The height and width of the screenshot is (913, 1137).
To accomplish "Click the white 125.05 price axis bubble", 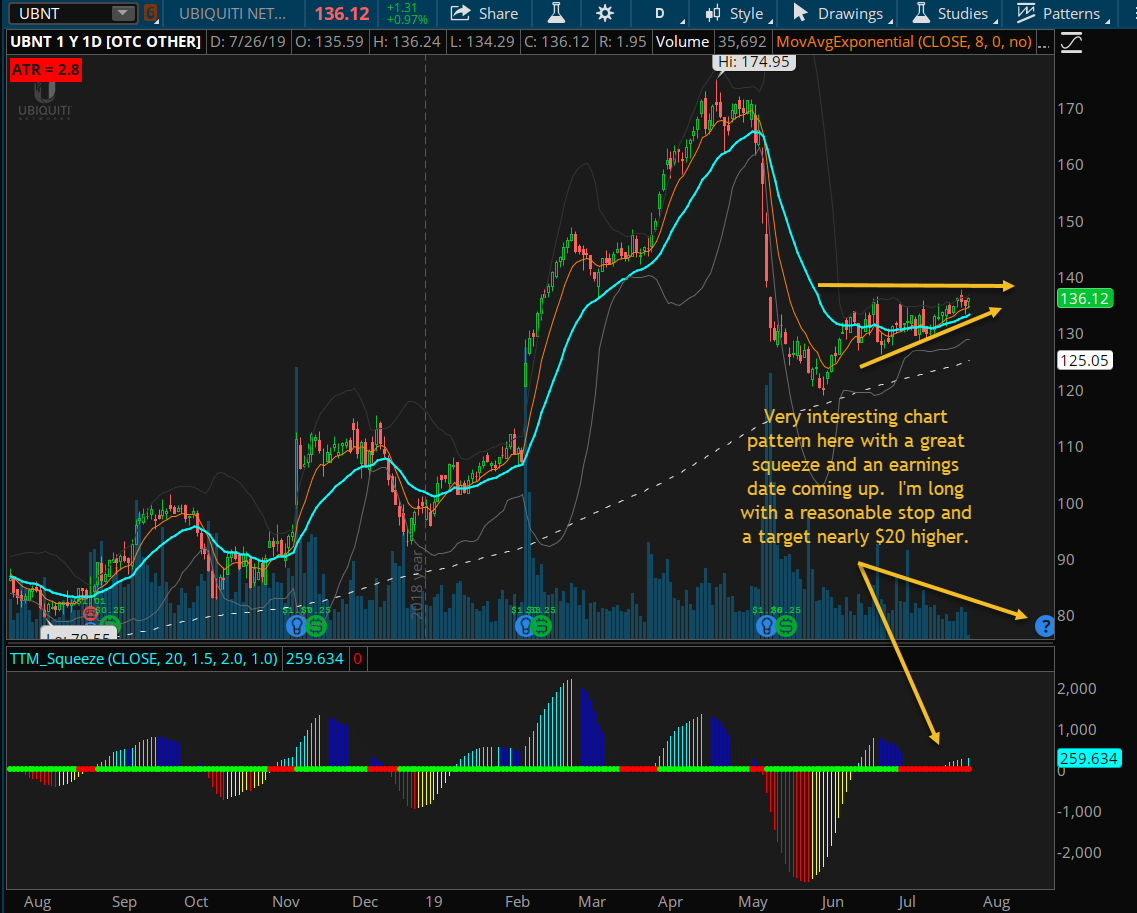I will pos(1084,360).
